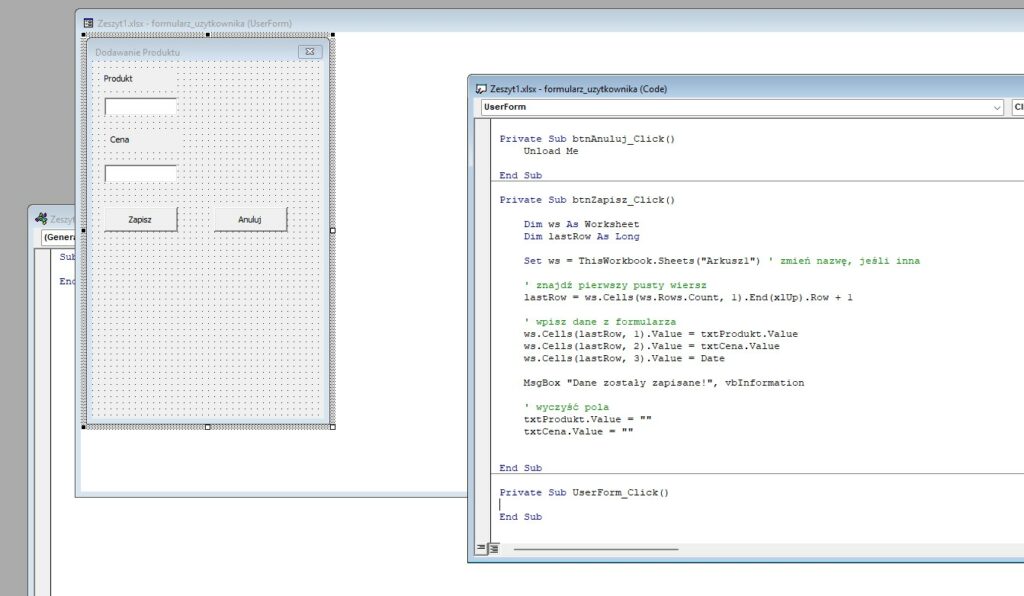The image size is (1024, 596).
Task: Click the "Dim ws As Worksheet" line
Action: point(581,224)
